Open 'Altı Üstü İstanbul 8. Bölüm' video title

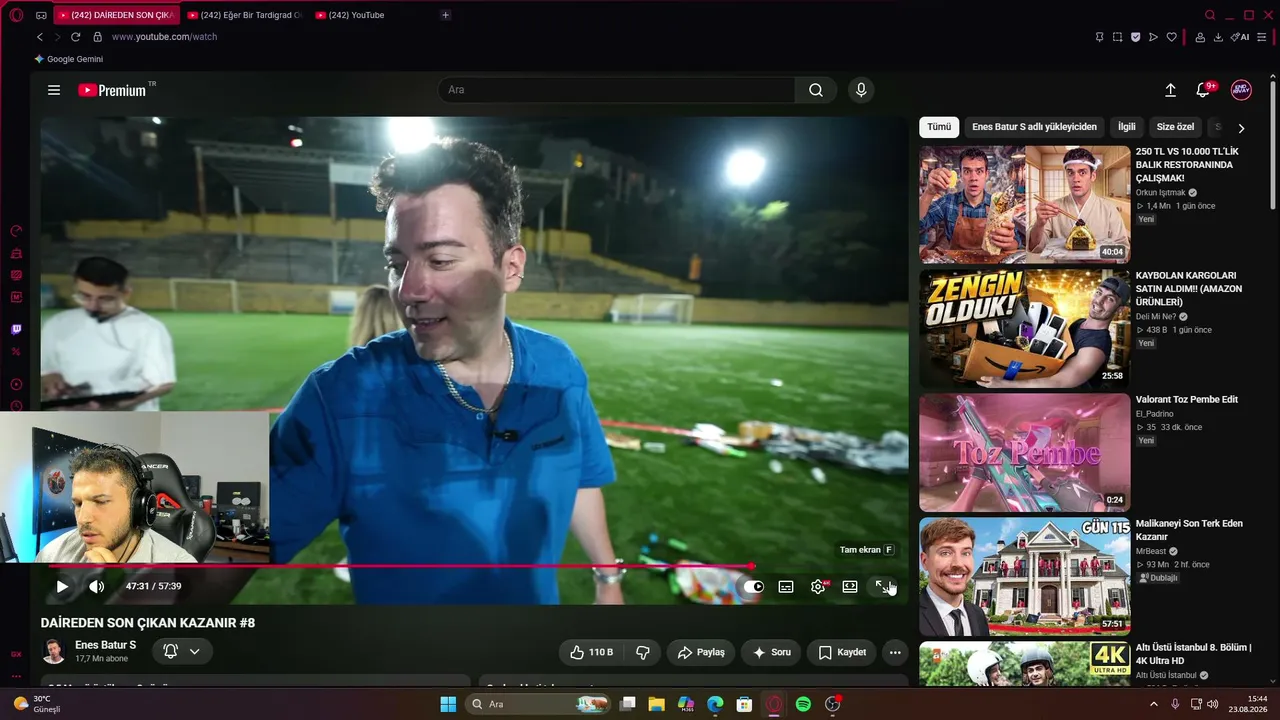[1193, 654]
